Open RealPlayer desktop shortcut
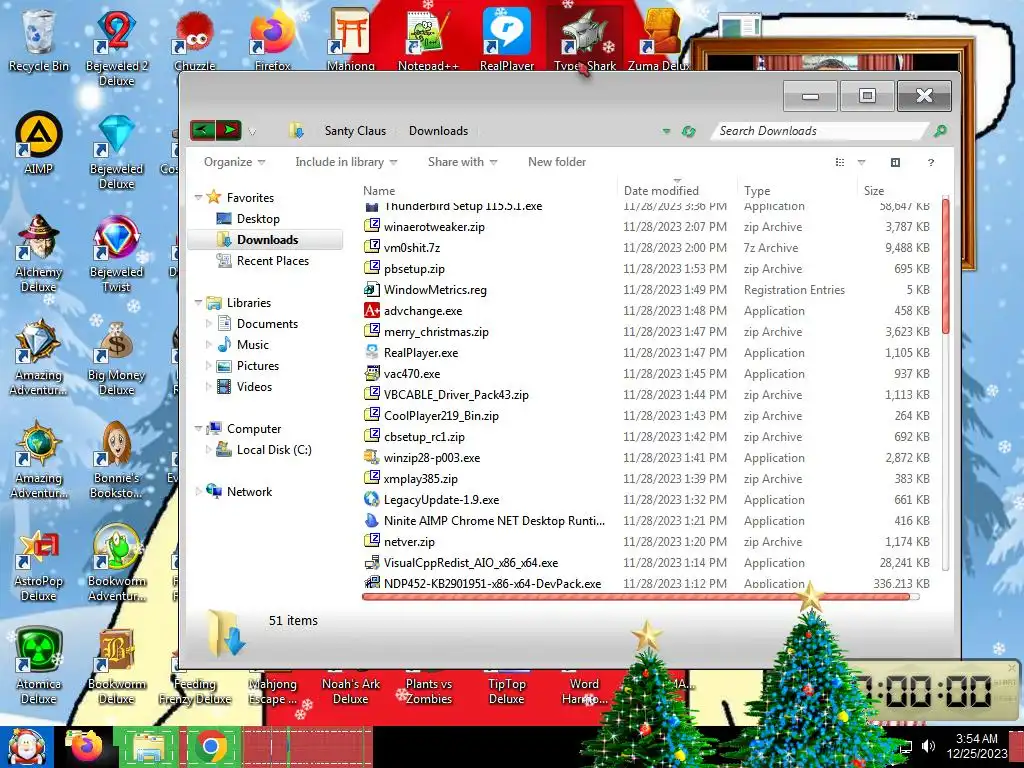The width and height of the screenshot is (1024, 768). (507, 40)
